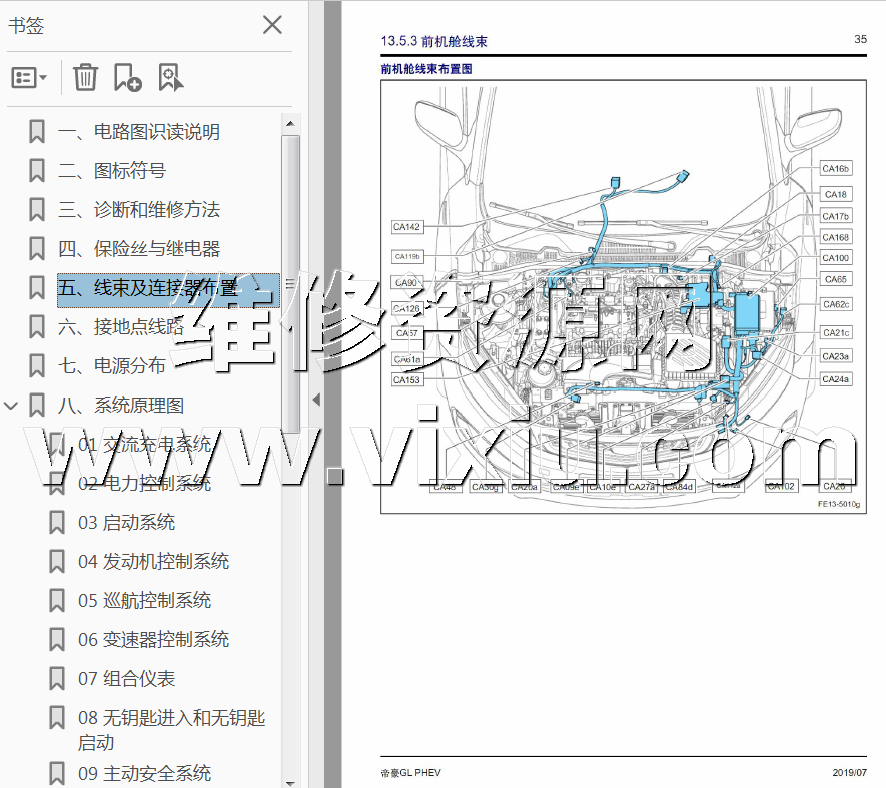
Task: Select bookmark 04 发动机控制系统
Action: pos(153,561)
